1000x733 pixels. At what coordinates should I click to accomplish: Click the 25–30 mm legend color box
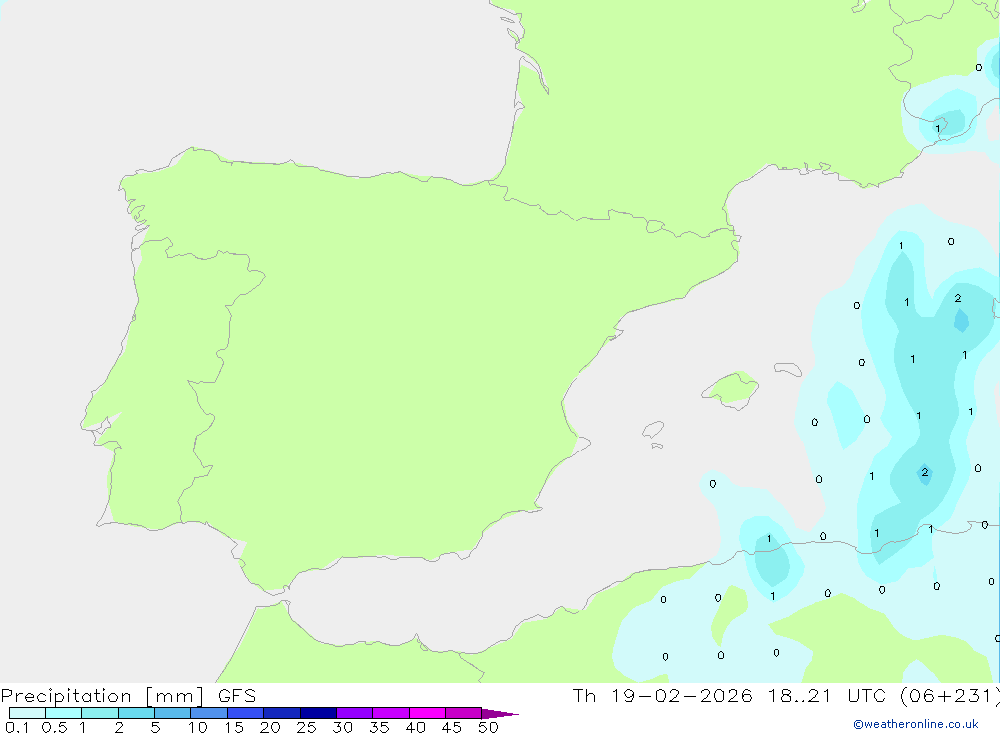click(x=318, y=713)
